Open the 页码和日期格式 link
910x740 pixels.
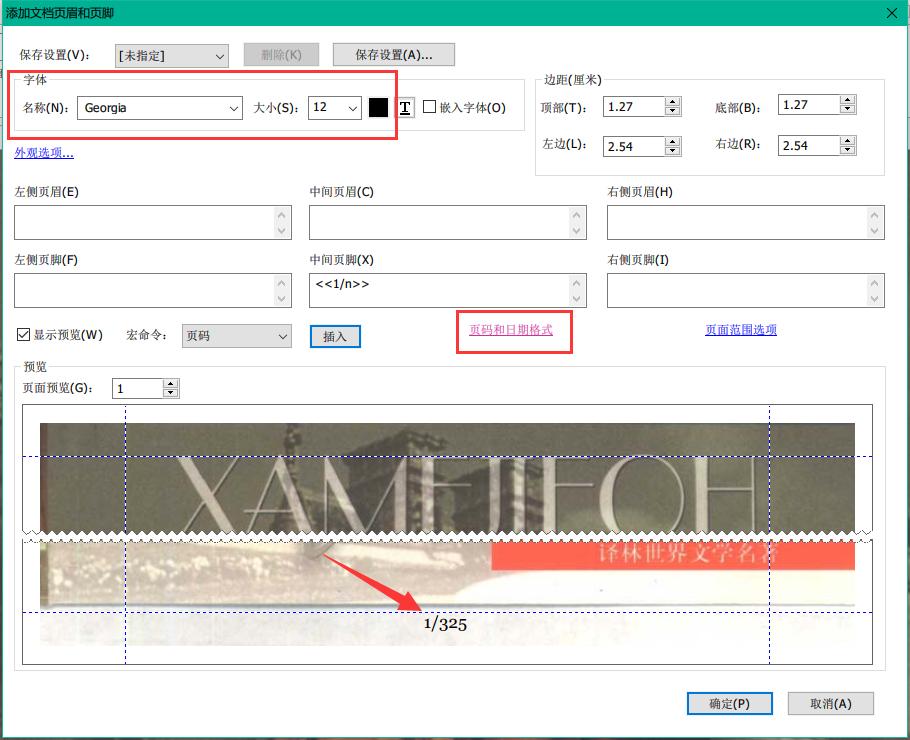(514, 330)
